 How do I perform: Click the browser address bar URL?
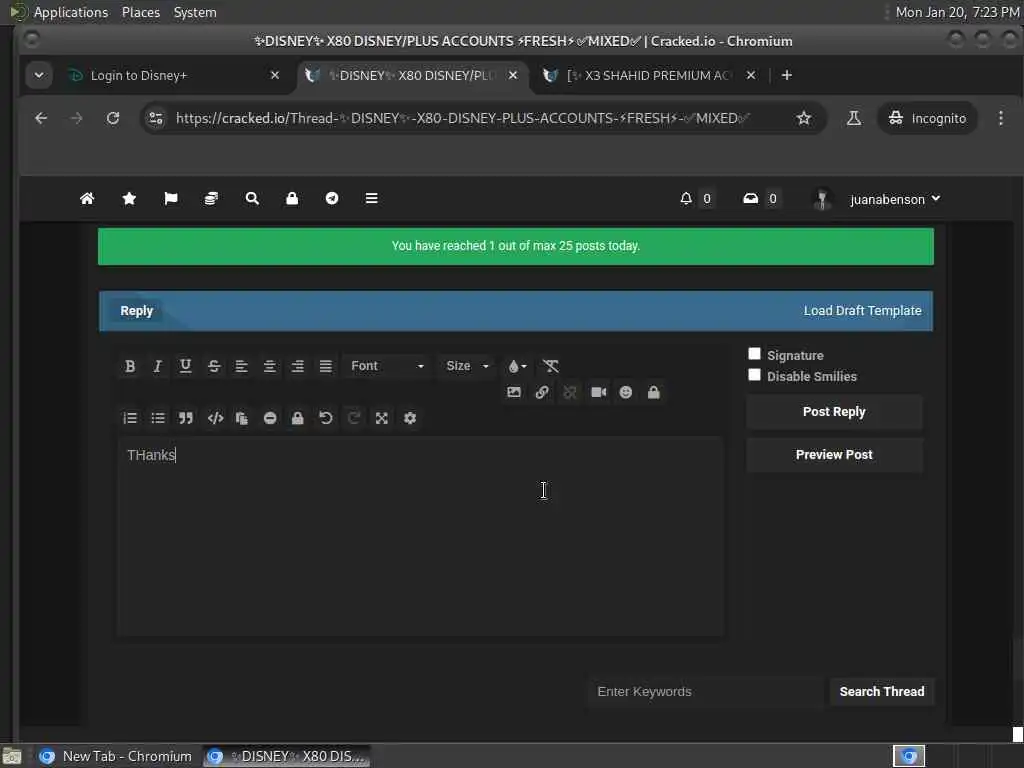click(x=462, y=118)
